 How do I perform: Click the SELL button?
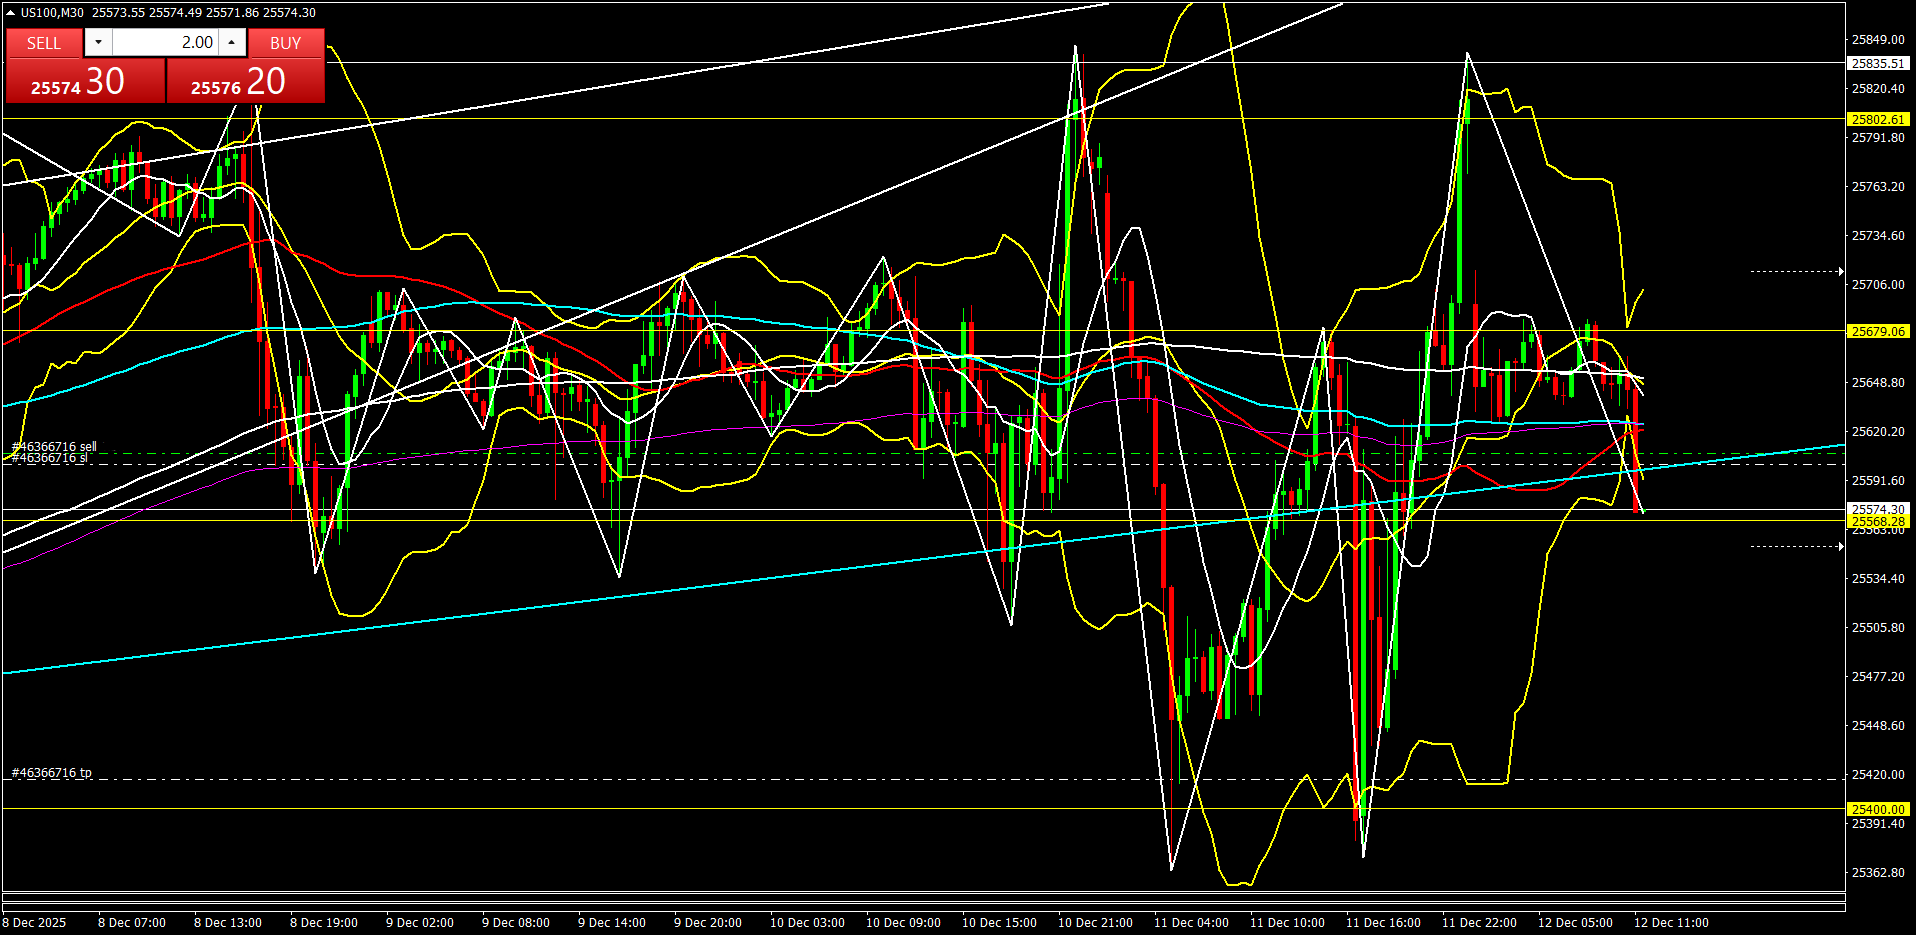pyautogui.click(x=44, y=43)
